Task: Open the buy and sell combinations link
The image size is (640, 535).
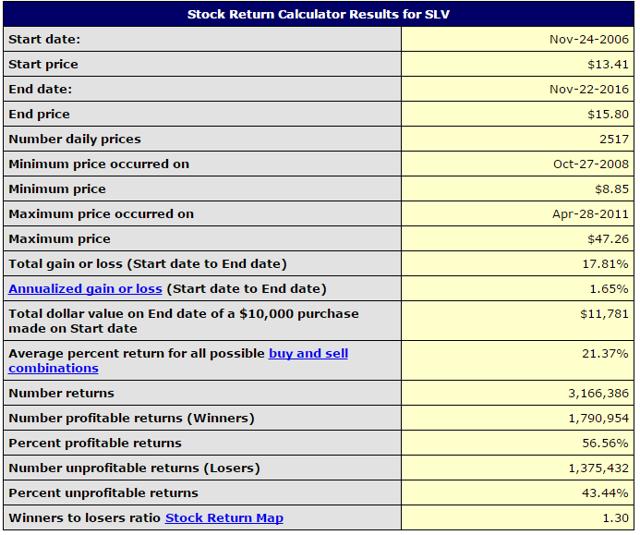Action: tap(308, 353)
